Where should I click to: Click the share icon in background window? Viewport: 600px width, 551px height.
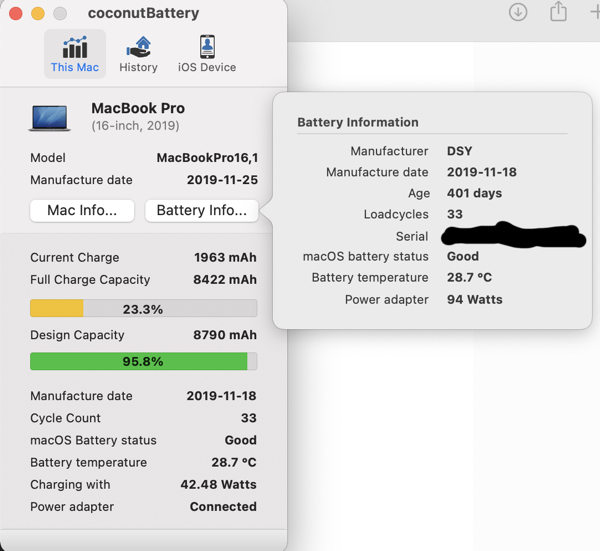click(558, 11)
